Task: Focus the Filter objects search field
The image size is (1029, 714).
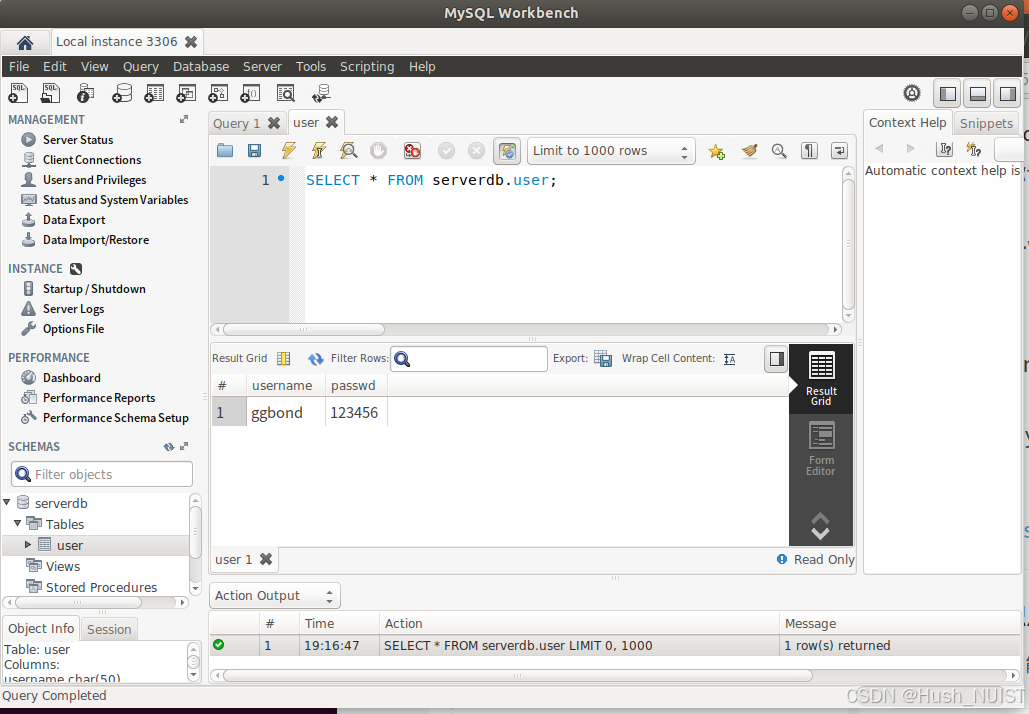Action: [x=102, y=474]
